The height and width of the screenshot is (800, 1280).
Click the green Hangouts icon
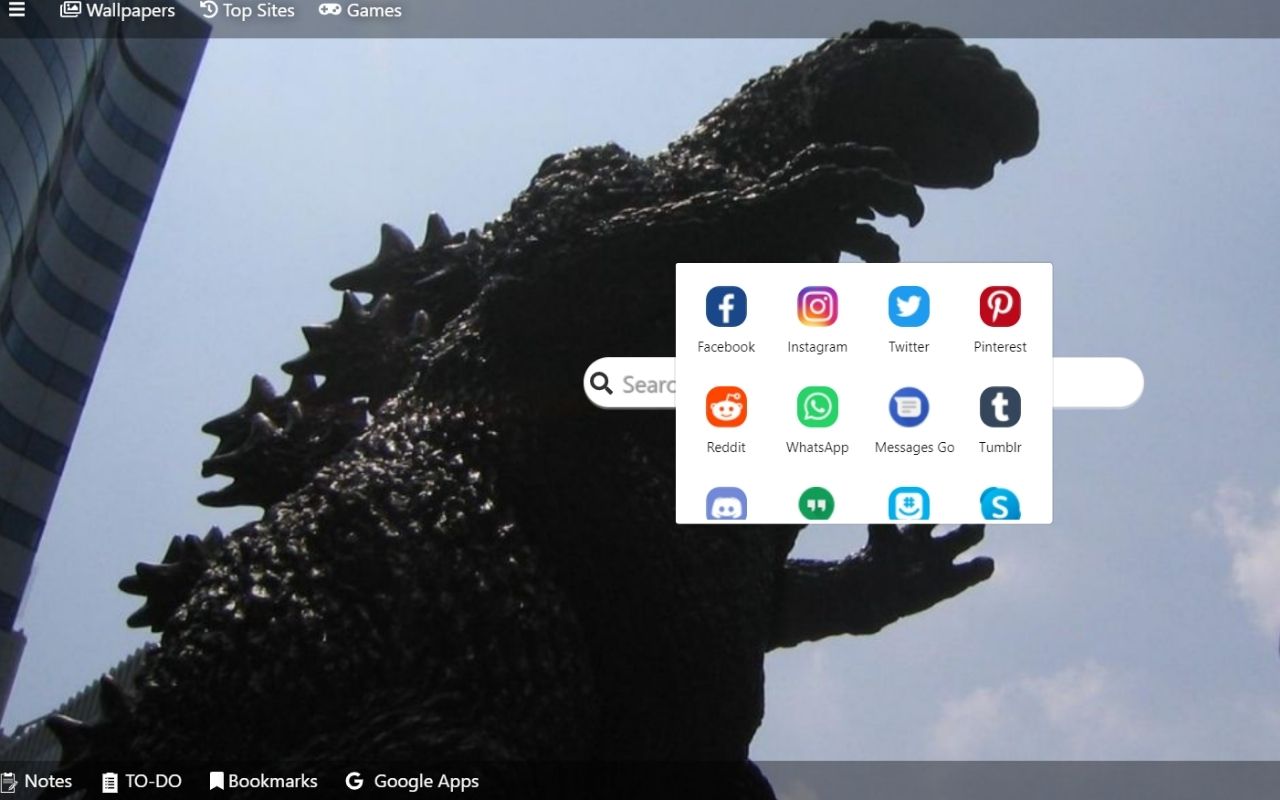pyautogui.click(x=817, y=504)
